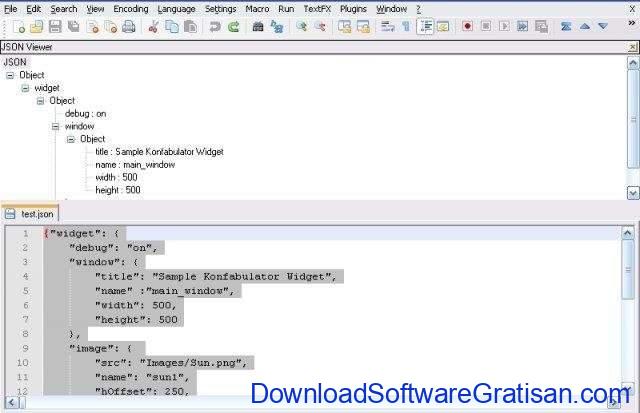Screen dimensions: 640x413
Task: Zoom out using the magnifier minus icon
Action: 320,27
